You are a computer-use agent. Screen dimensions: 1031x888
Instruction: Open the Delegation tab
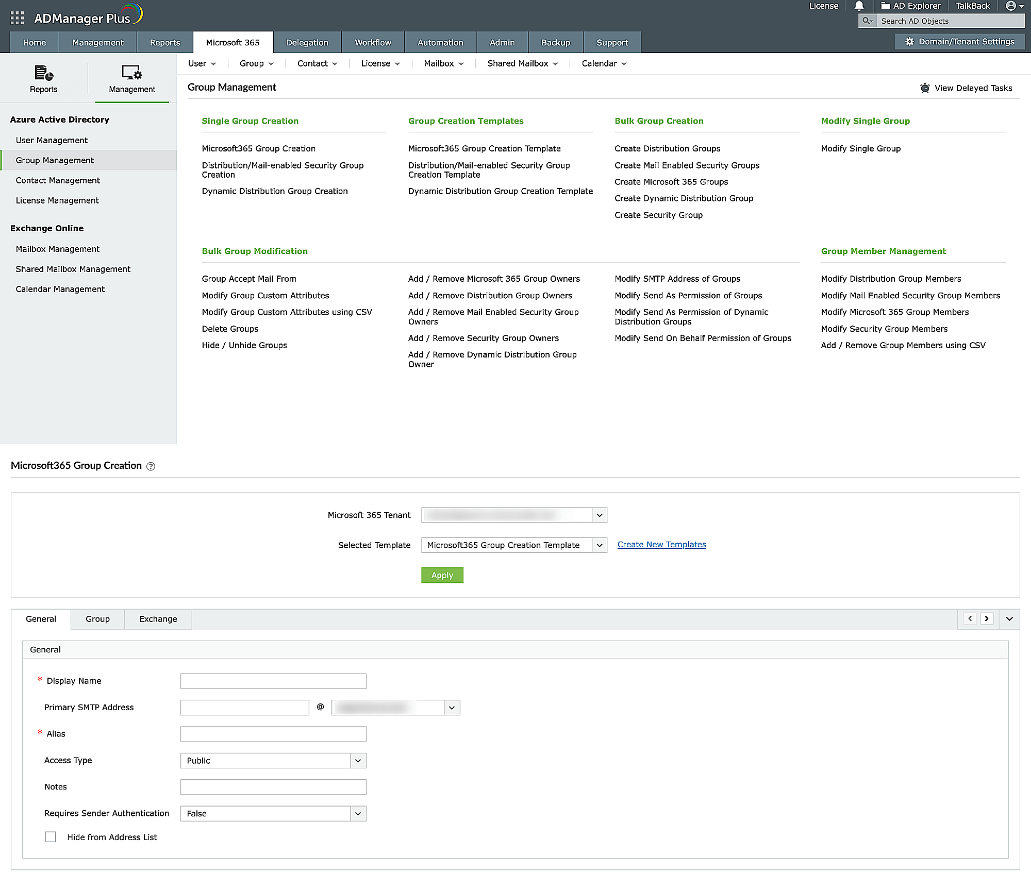[x=307, y=42]
